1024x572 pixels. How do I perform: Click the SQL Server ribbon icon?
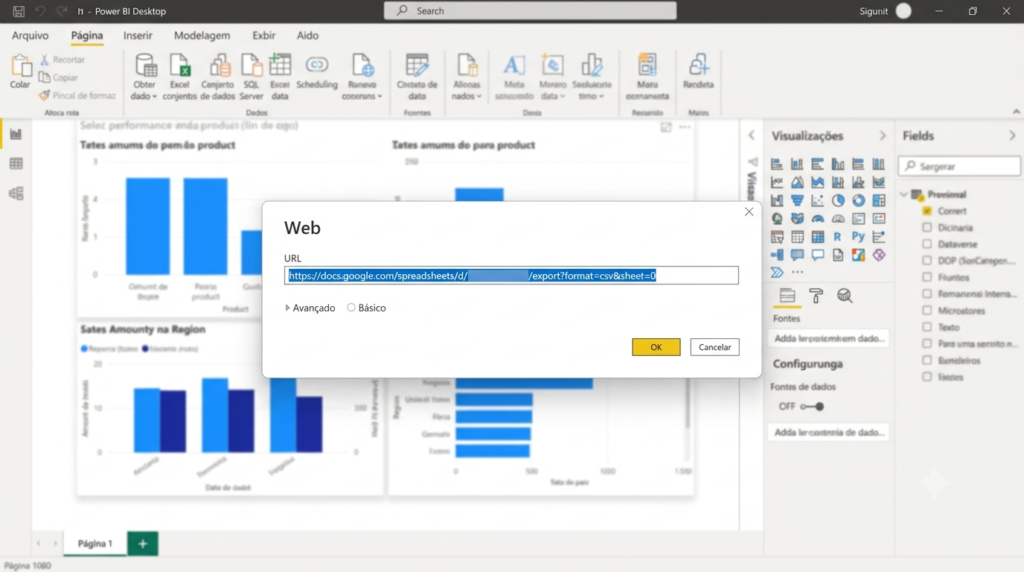251,66
